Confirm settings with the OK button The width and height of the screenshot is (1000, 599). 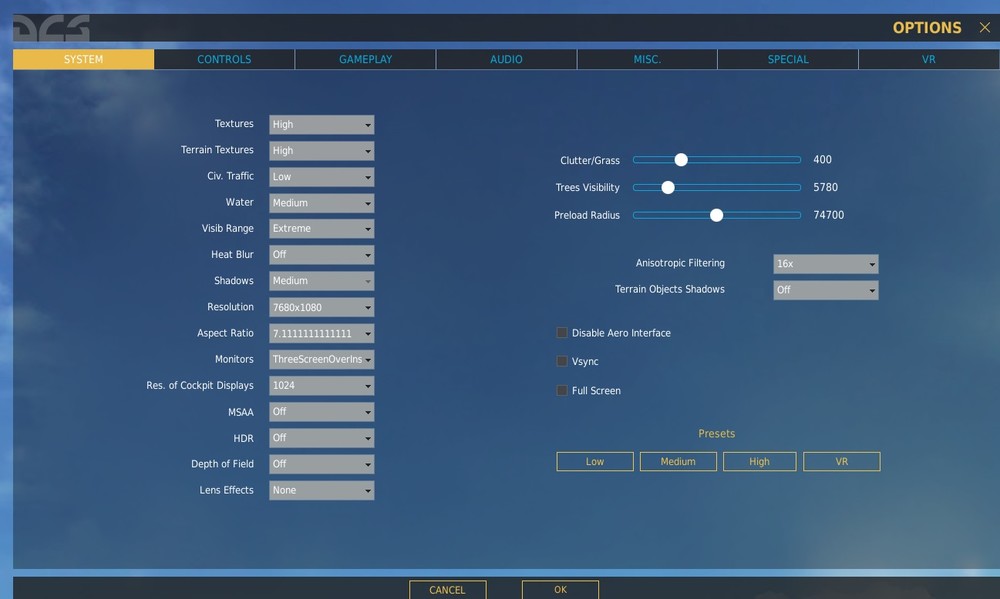click(x=561, y=589)
